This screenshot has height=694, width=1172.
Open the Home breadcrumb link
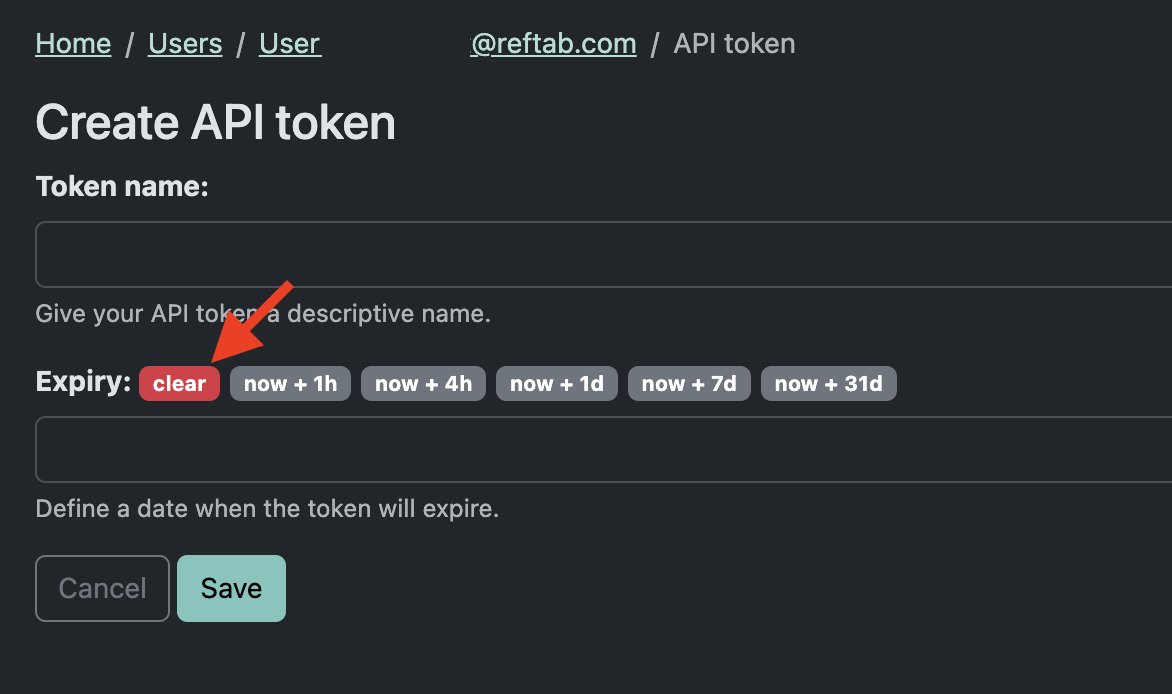point(73,43)
